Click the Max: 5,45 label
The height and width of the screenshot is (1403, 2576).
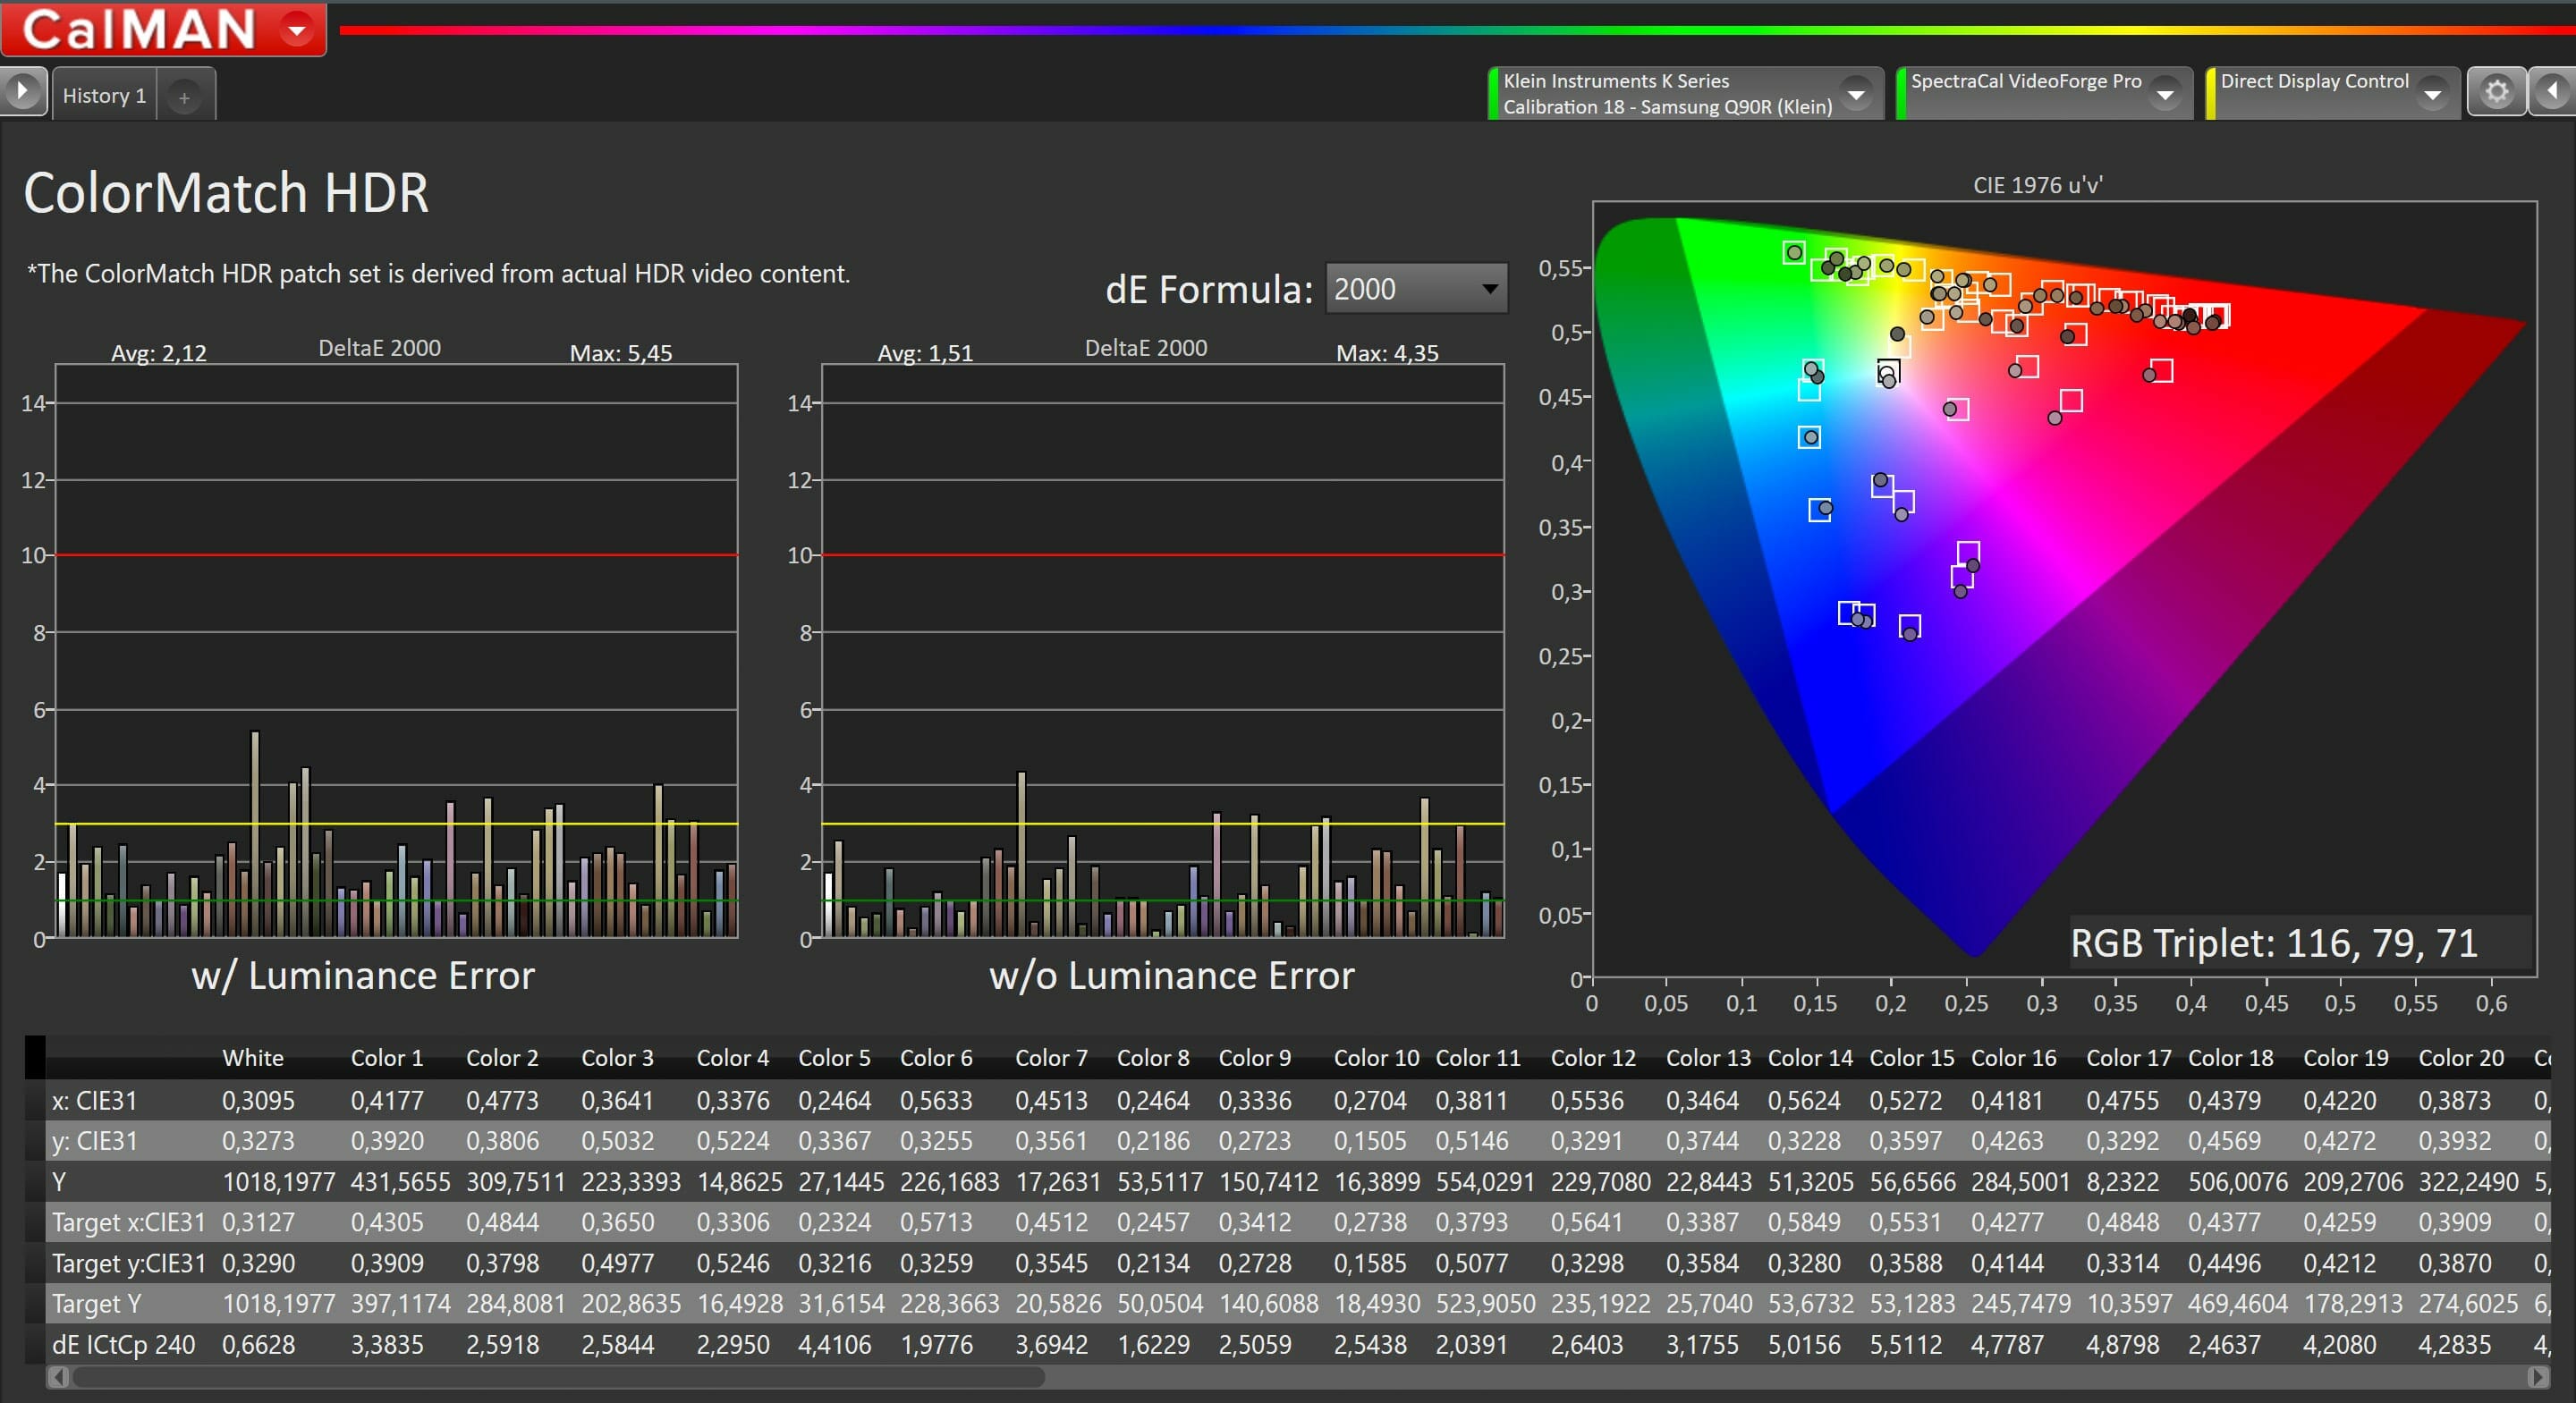[621, 353]
